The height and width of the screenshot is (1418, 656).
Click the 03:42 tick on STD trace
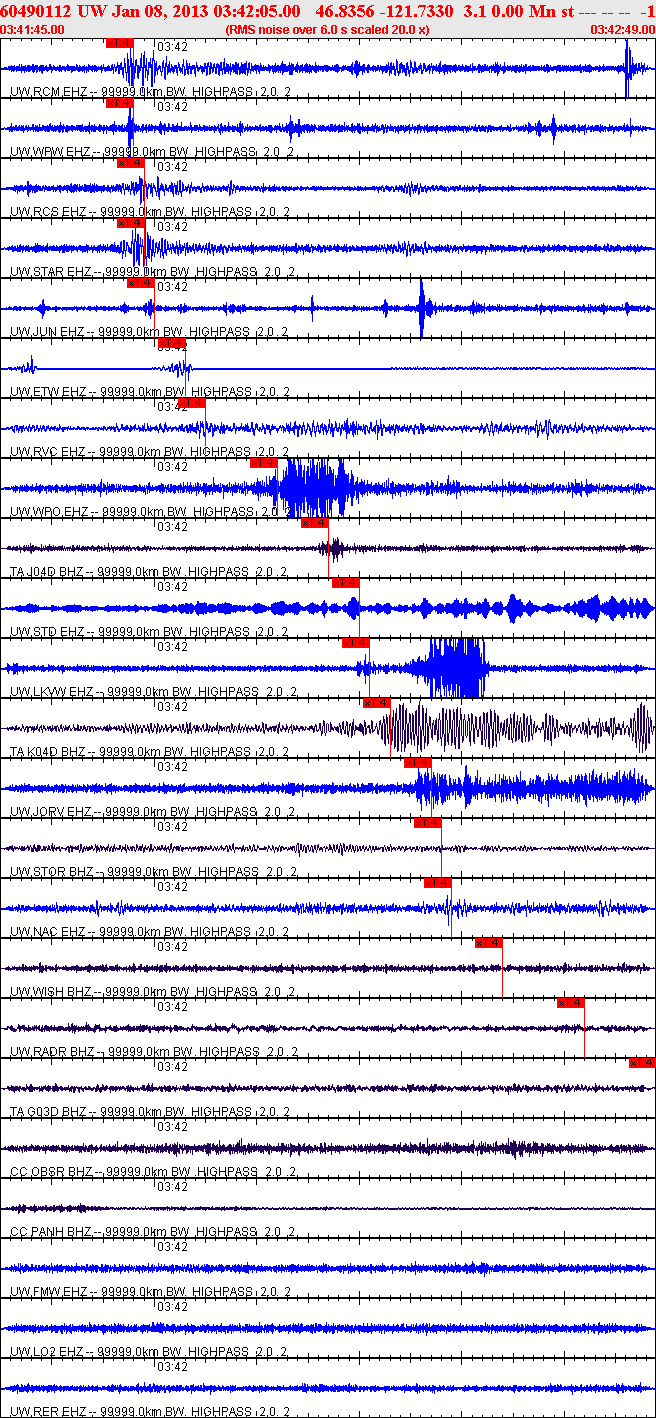click(173, 587)
